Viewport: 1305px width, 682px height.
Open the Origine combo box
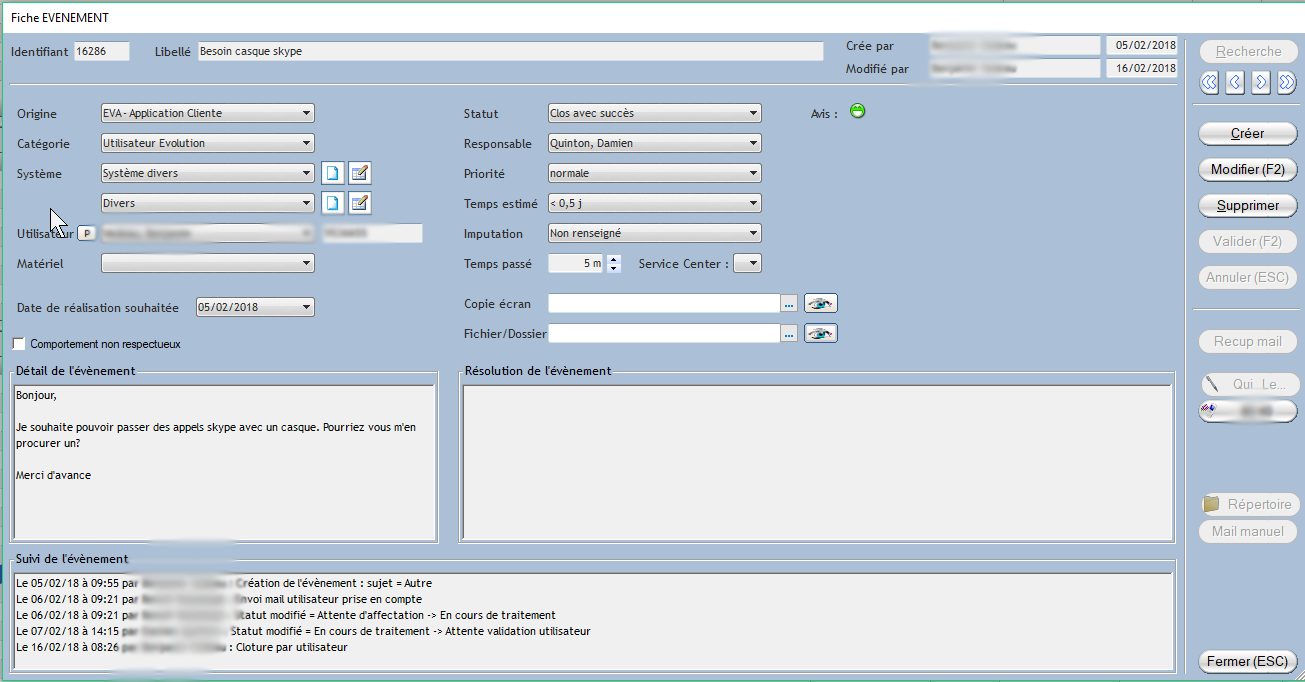[307, 114]
